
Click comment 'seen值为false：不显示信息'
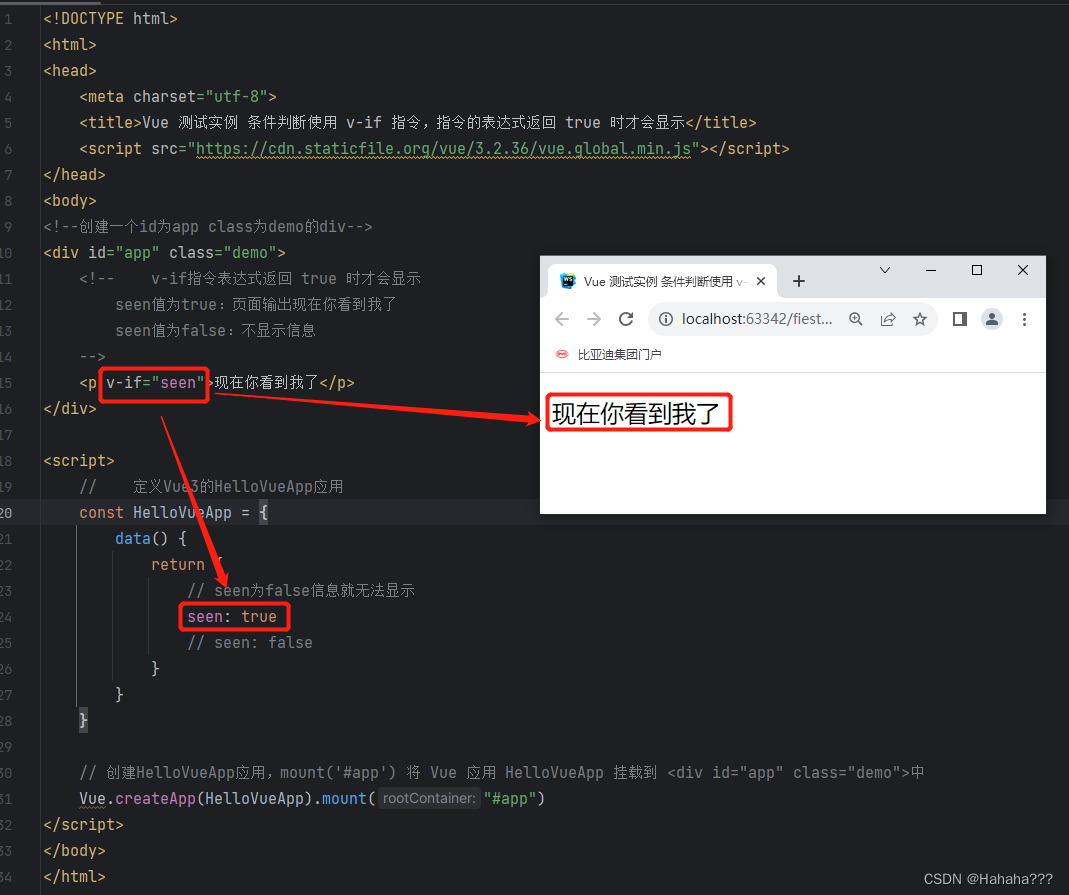[x=215, y=331]
